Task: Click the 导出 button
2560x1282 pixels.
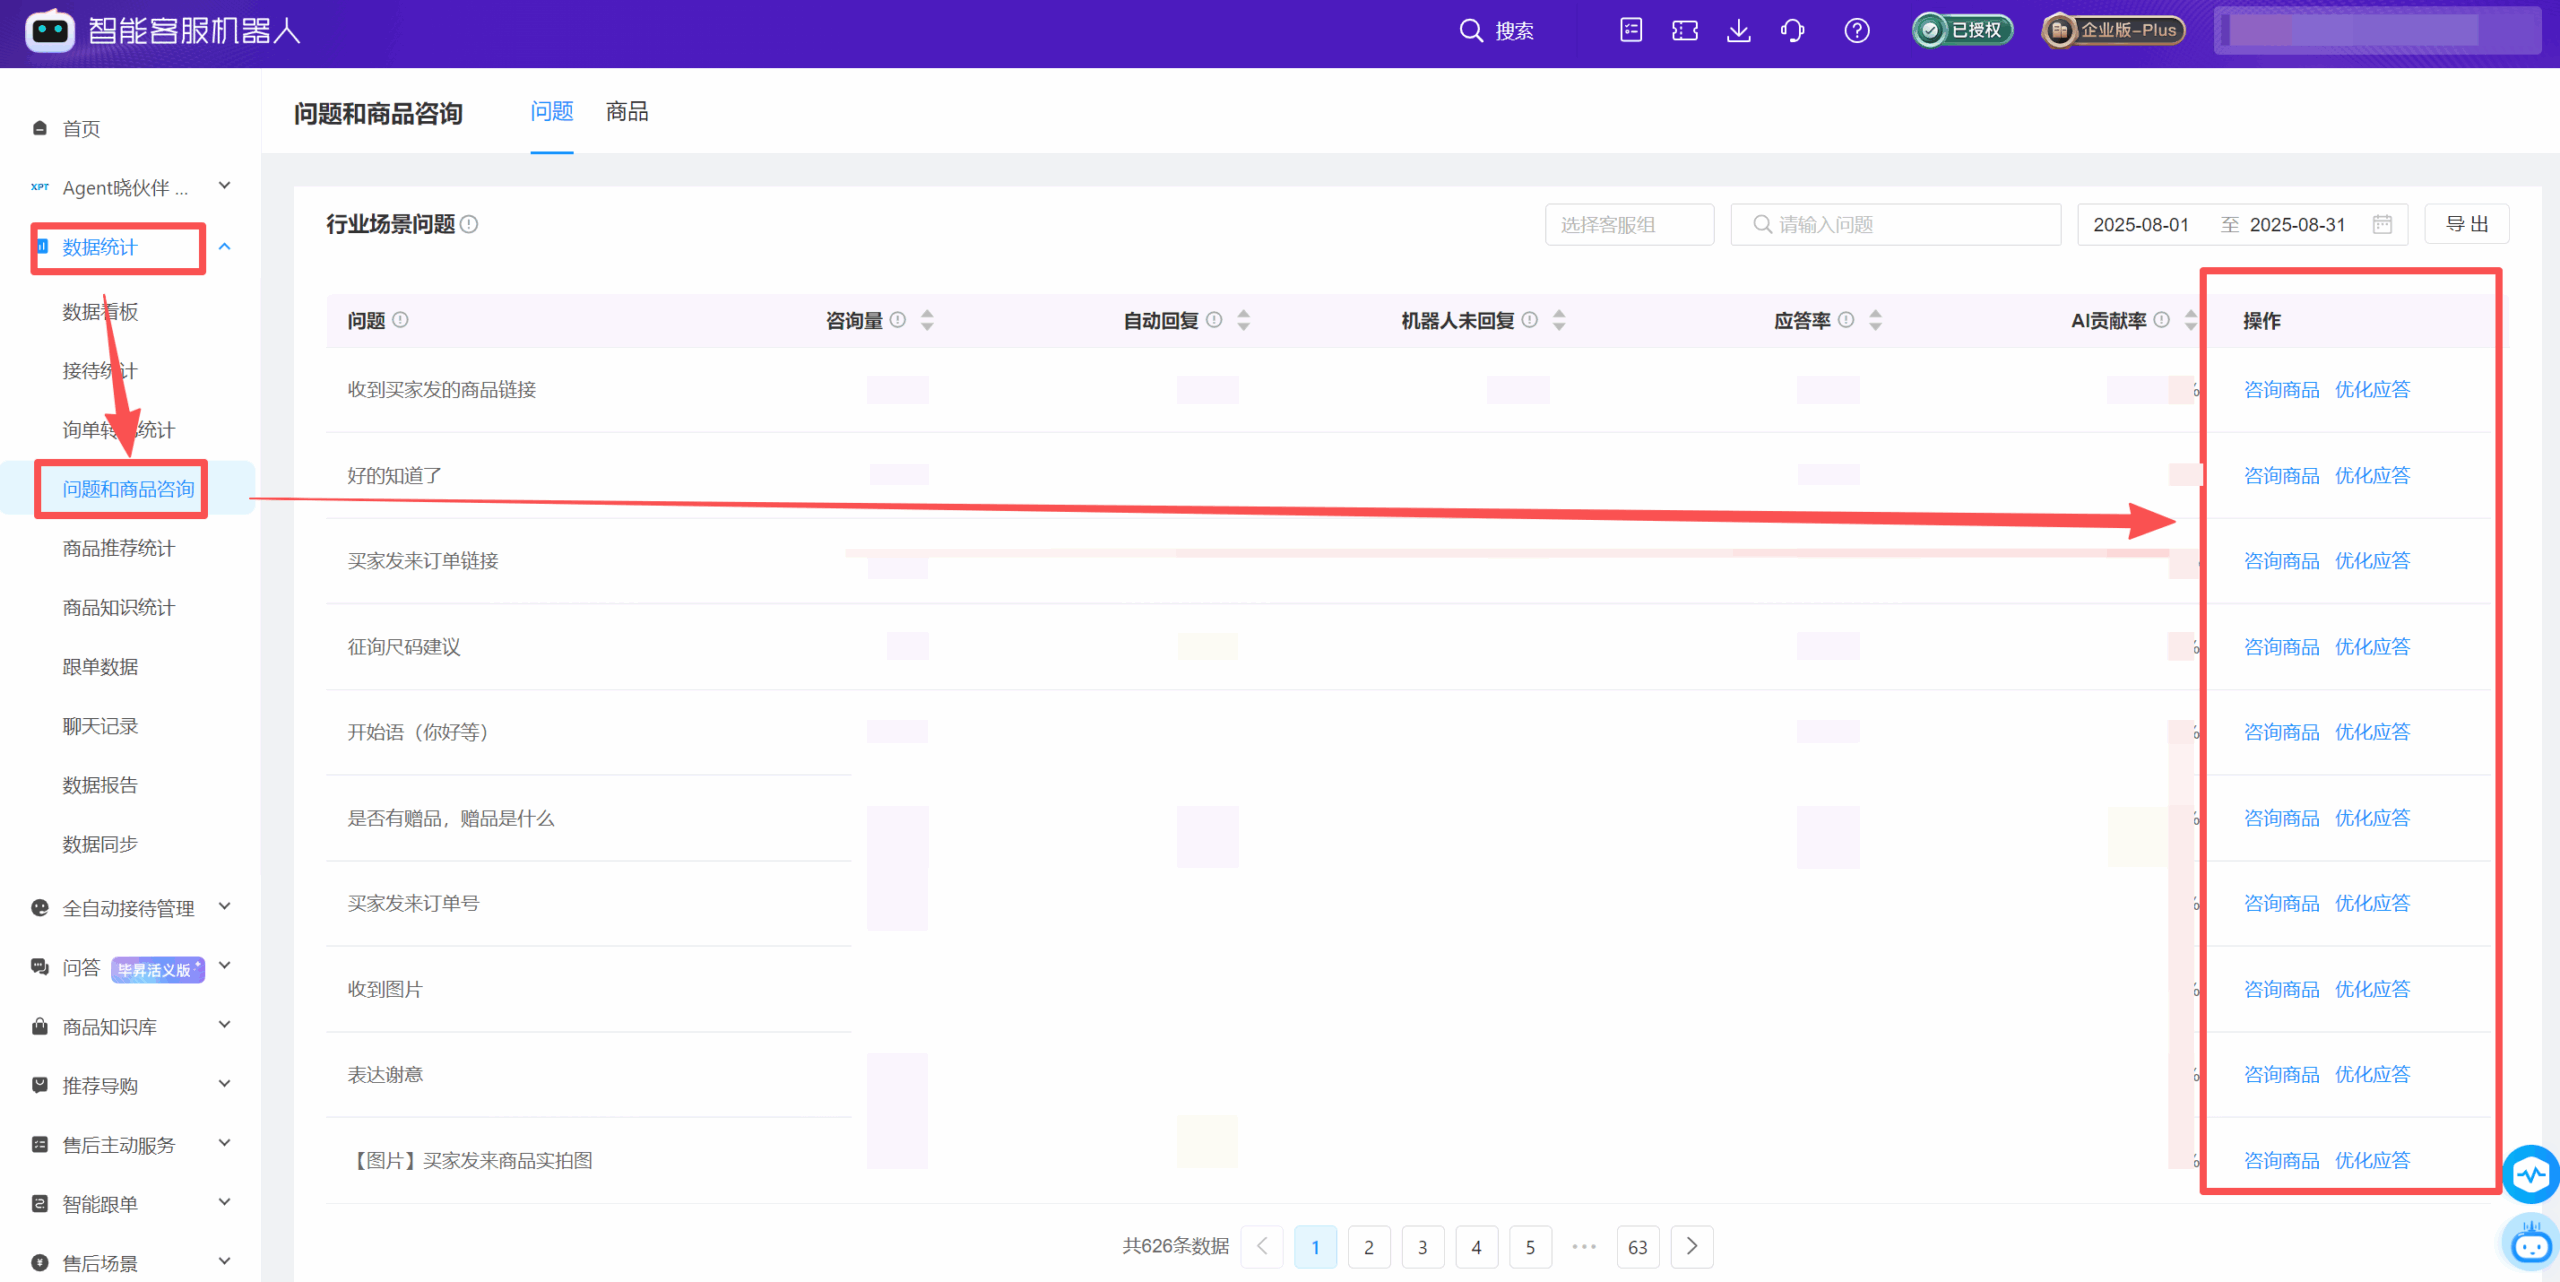Action: pyautogui.click(x=2466, y=224)
